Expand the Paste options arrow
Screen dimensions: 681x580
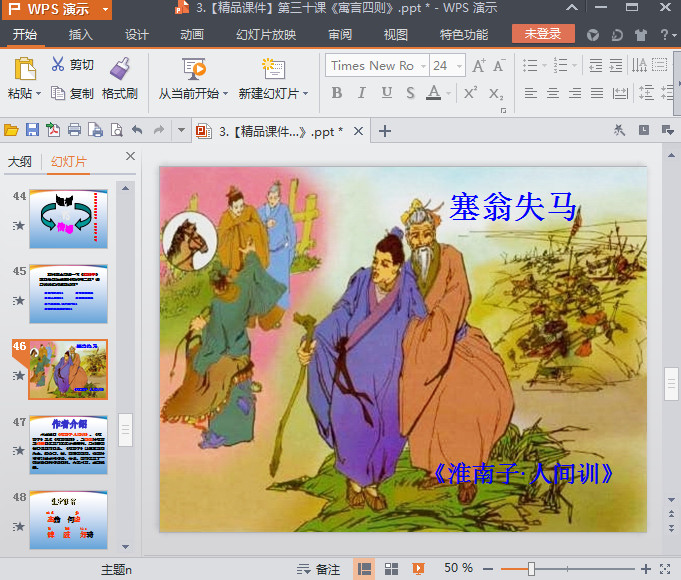39,93
